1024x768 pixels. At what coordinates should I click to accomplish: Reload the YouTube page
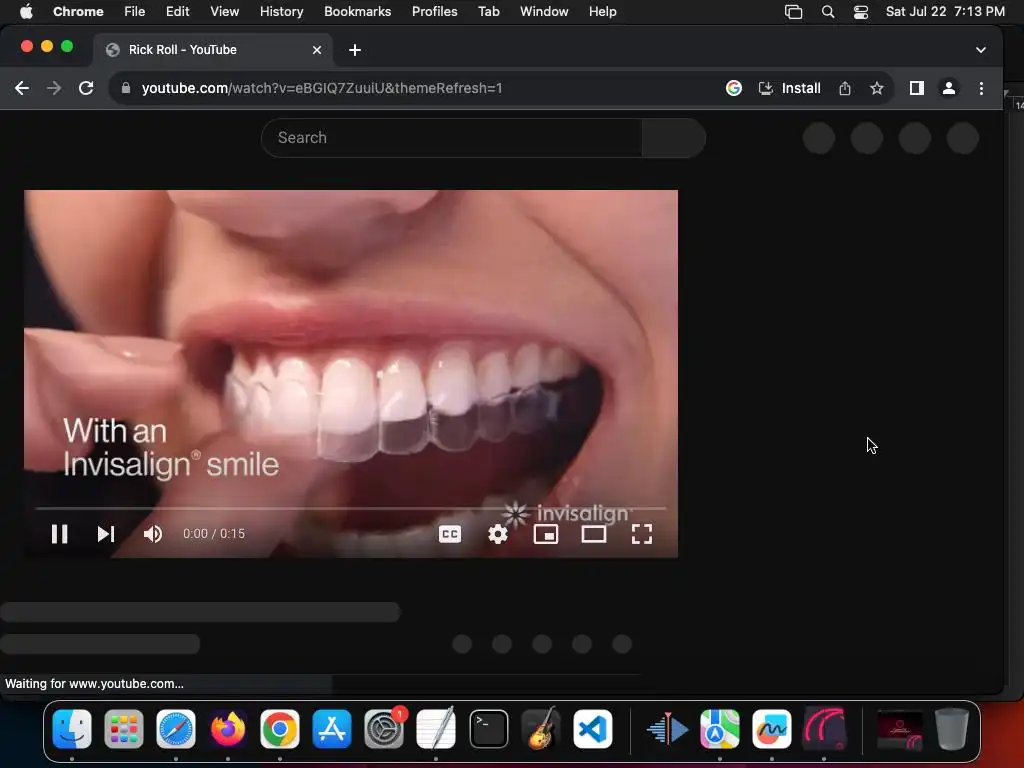(86, 88)
